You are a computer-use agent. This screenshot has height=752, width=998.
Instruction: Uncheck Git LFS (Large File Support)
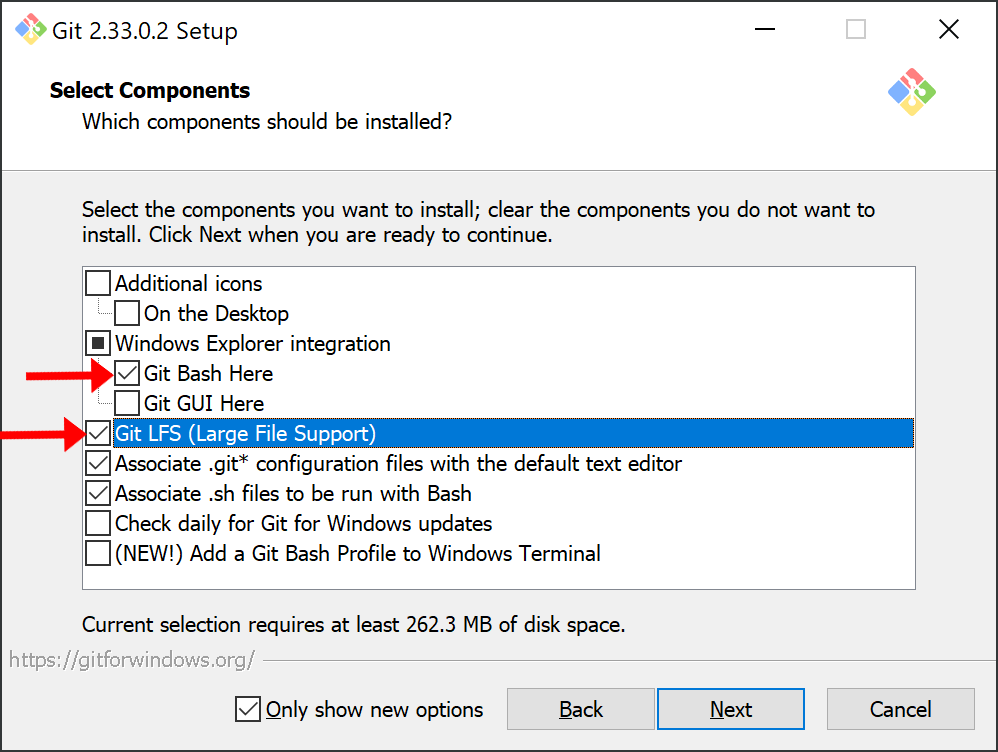click(98, 433)
